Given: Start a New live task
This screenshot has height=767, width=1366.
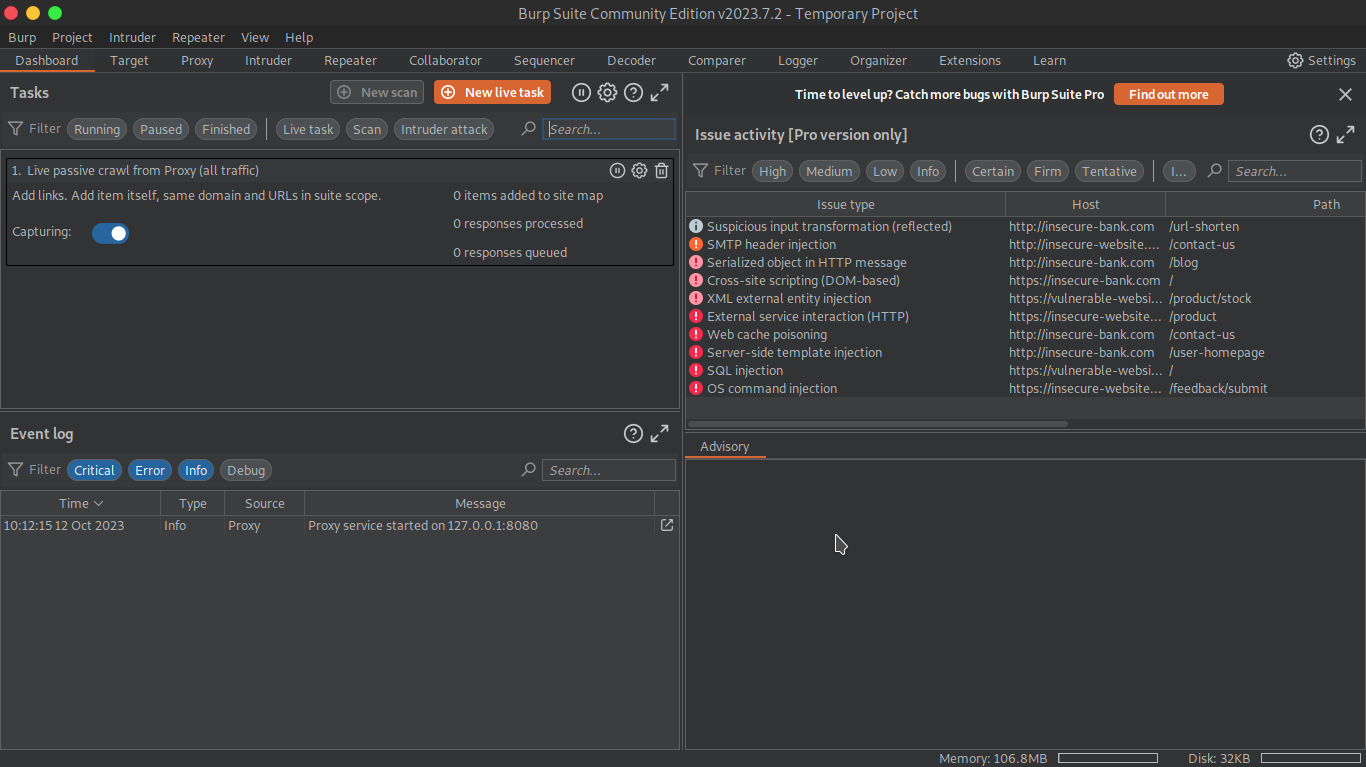Looking at the screenshot, I should (492, 91).
